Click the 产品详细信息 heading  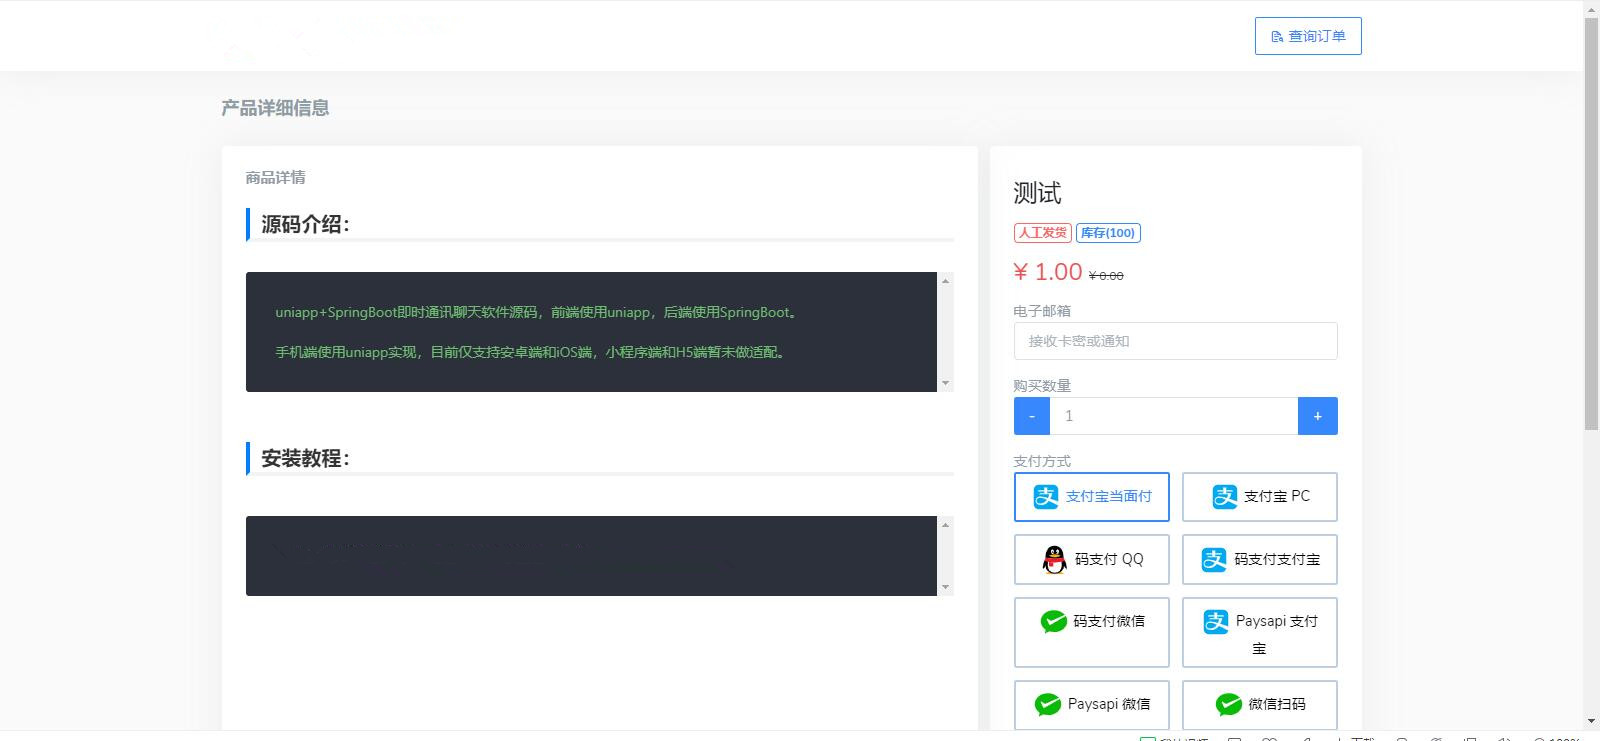click(x=275, y=108)
